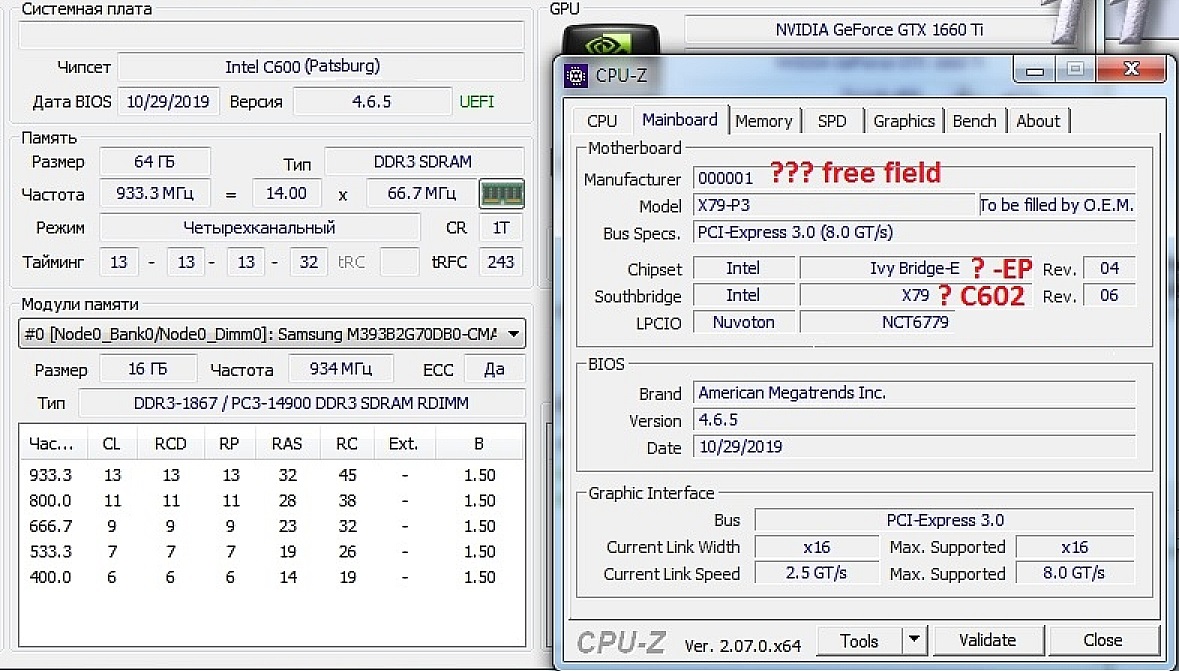Click the RAS column header in timings table
Viewport: 1179px width, 671px height.
pyautogui.click(x=287, y=444)
